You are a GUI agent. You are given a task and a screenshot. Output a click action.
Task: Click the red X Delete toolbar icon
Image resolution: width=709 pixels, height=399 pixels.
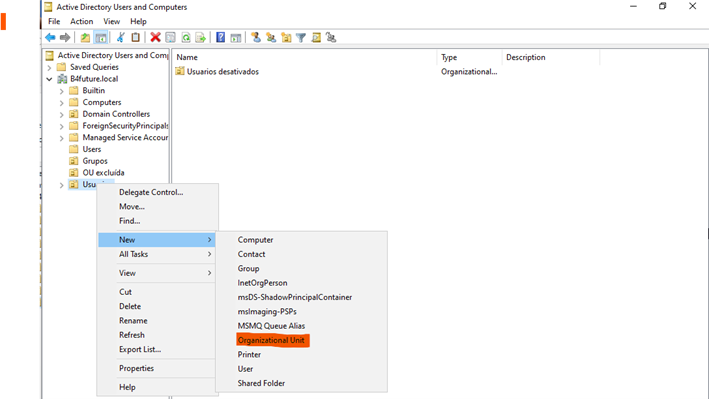[x=155, y=38]
